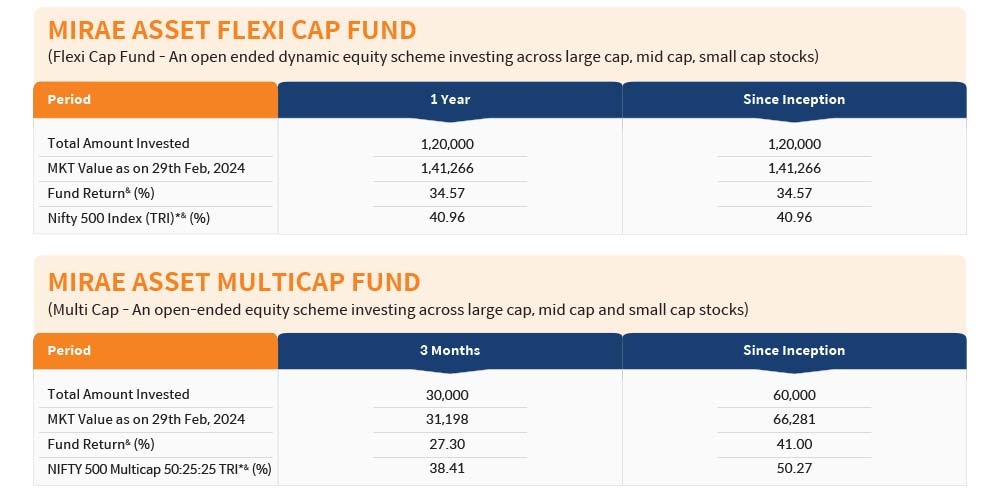Click the Multicap Period header cell
The image size is (1000, 495).
[x=156, y=351]
